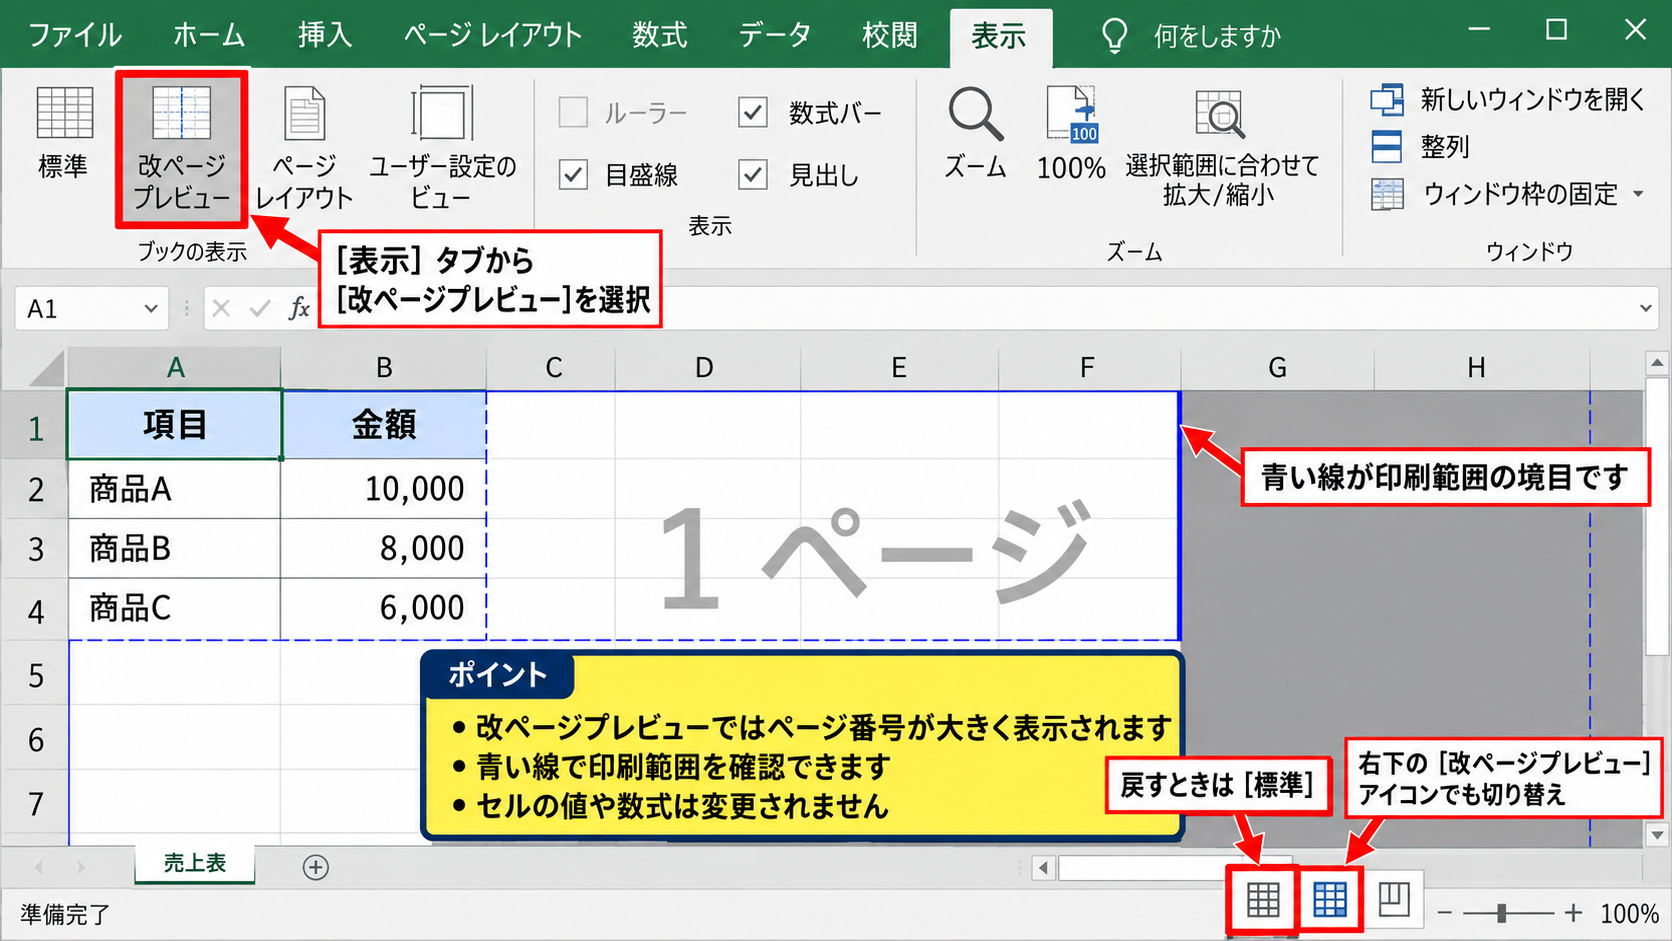1672x941 pixels.
Task: Click status bar 標準 view icon
Action: [1263, 901]
